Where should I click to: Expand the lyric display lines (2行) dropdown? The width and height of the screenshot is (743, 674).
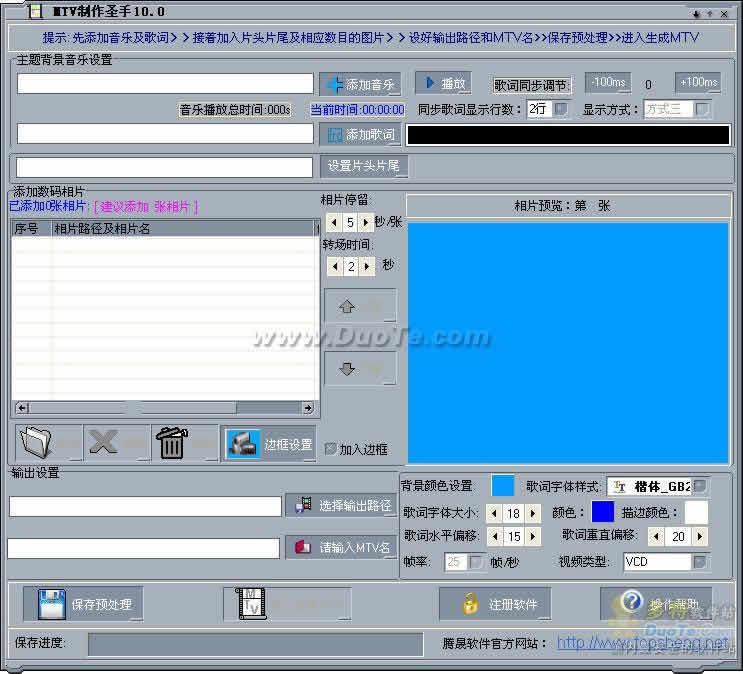point(561,109)
